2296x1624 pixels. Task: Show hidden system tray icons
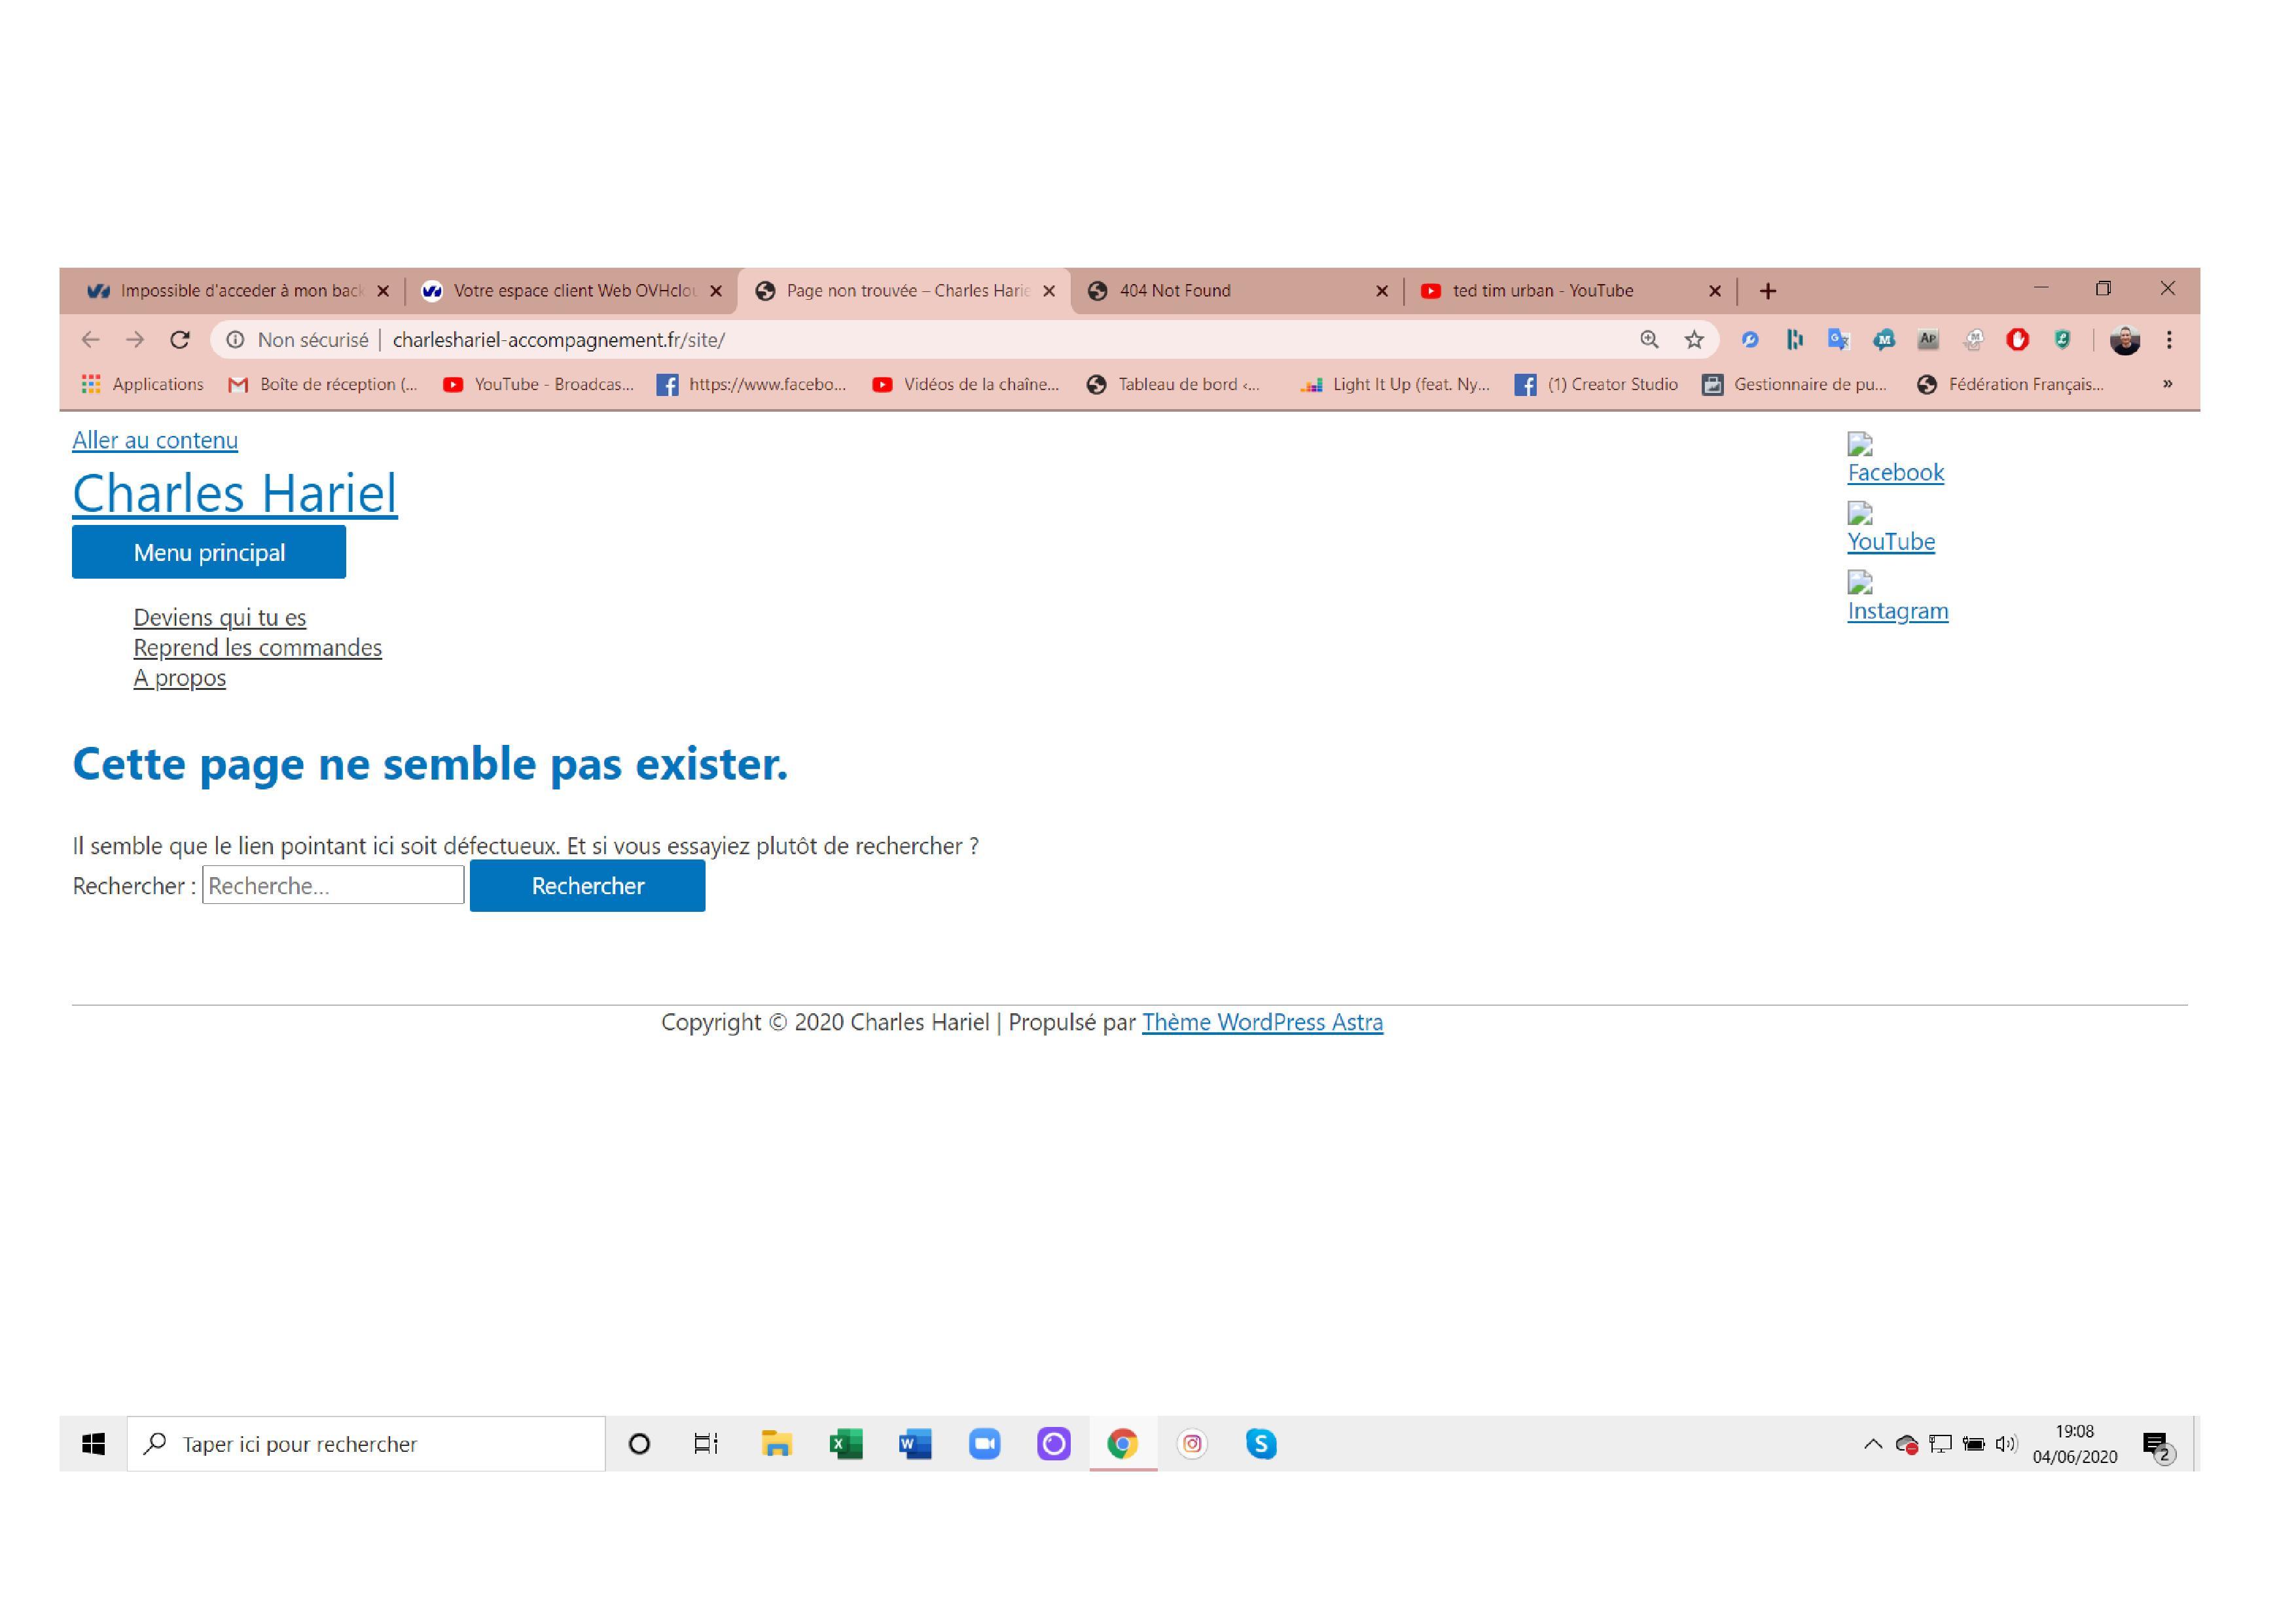(1872, 1443)
